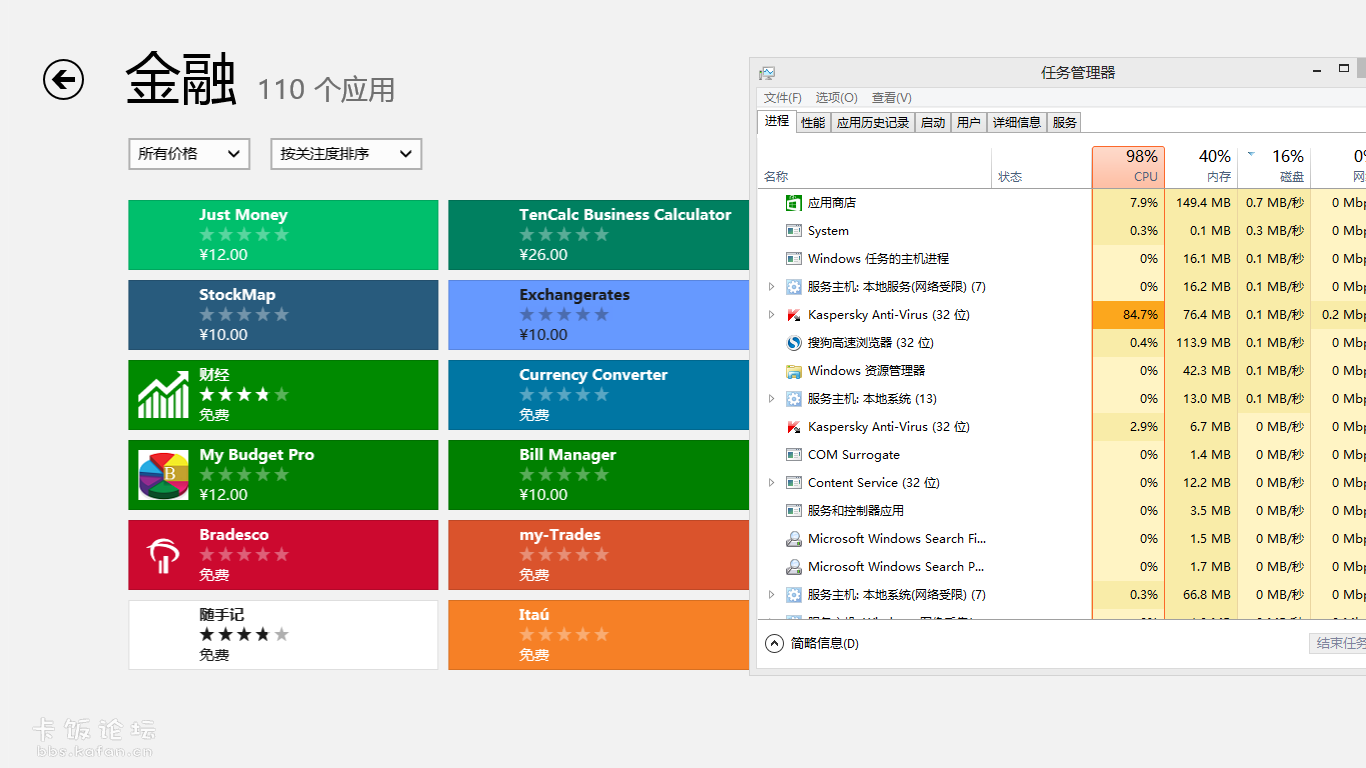
Task: Open the Exchangerates app tile
Action: pyautogui.click(x=598, y=315)
